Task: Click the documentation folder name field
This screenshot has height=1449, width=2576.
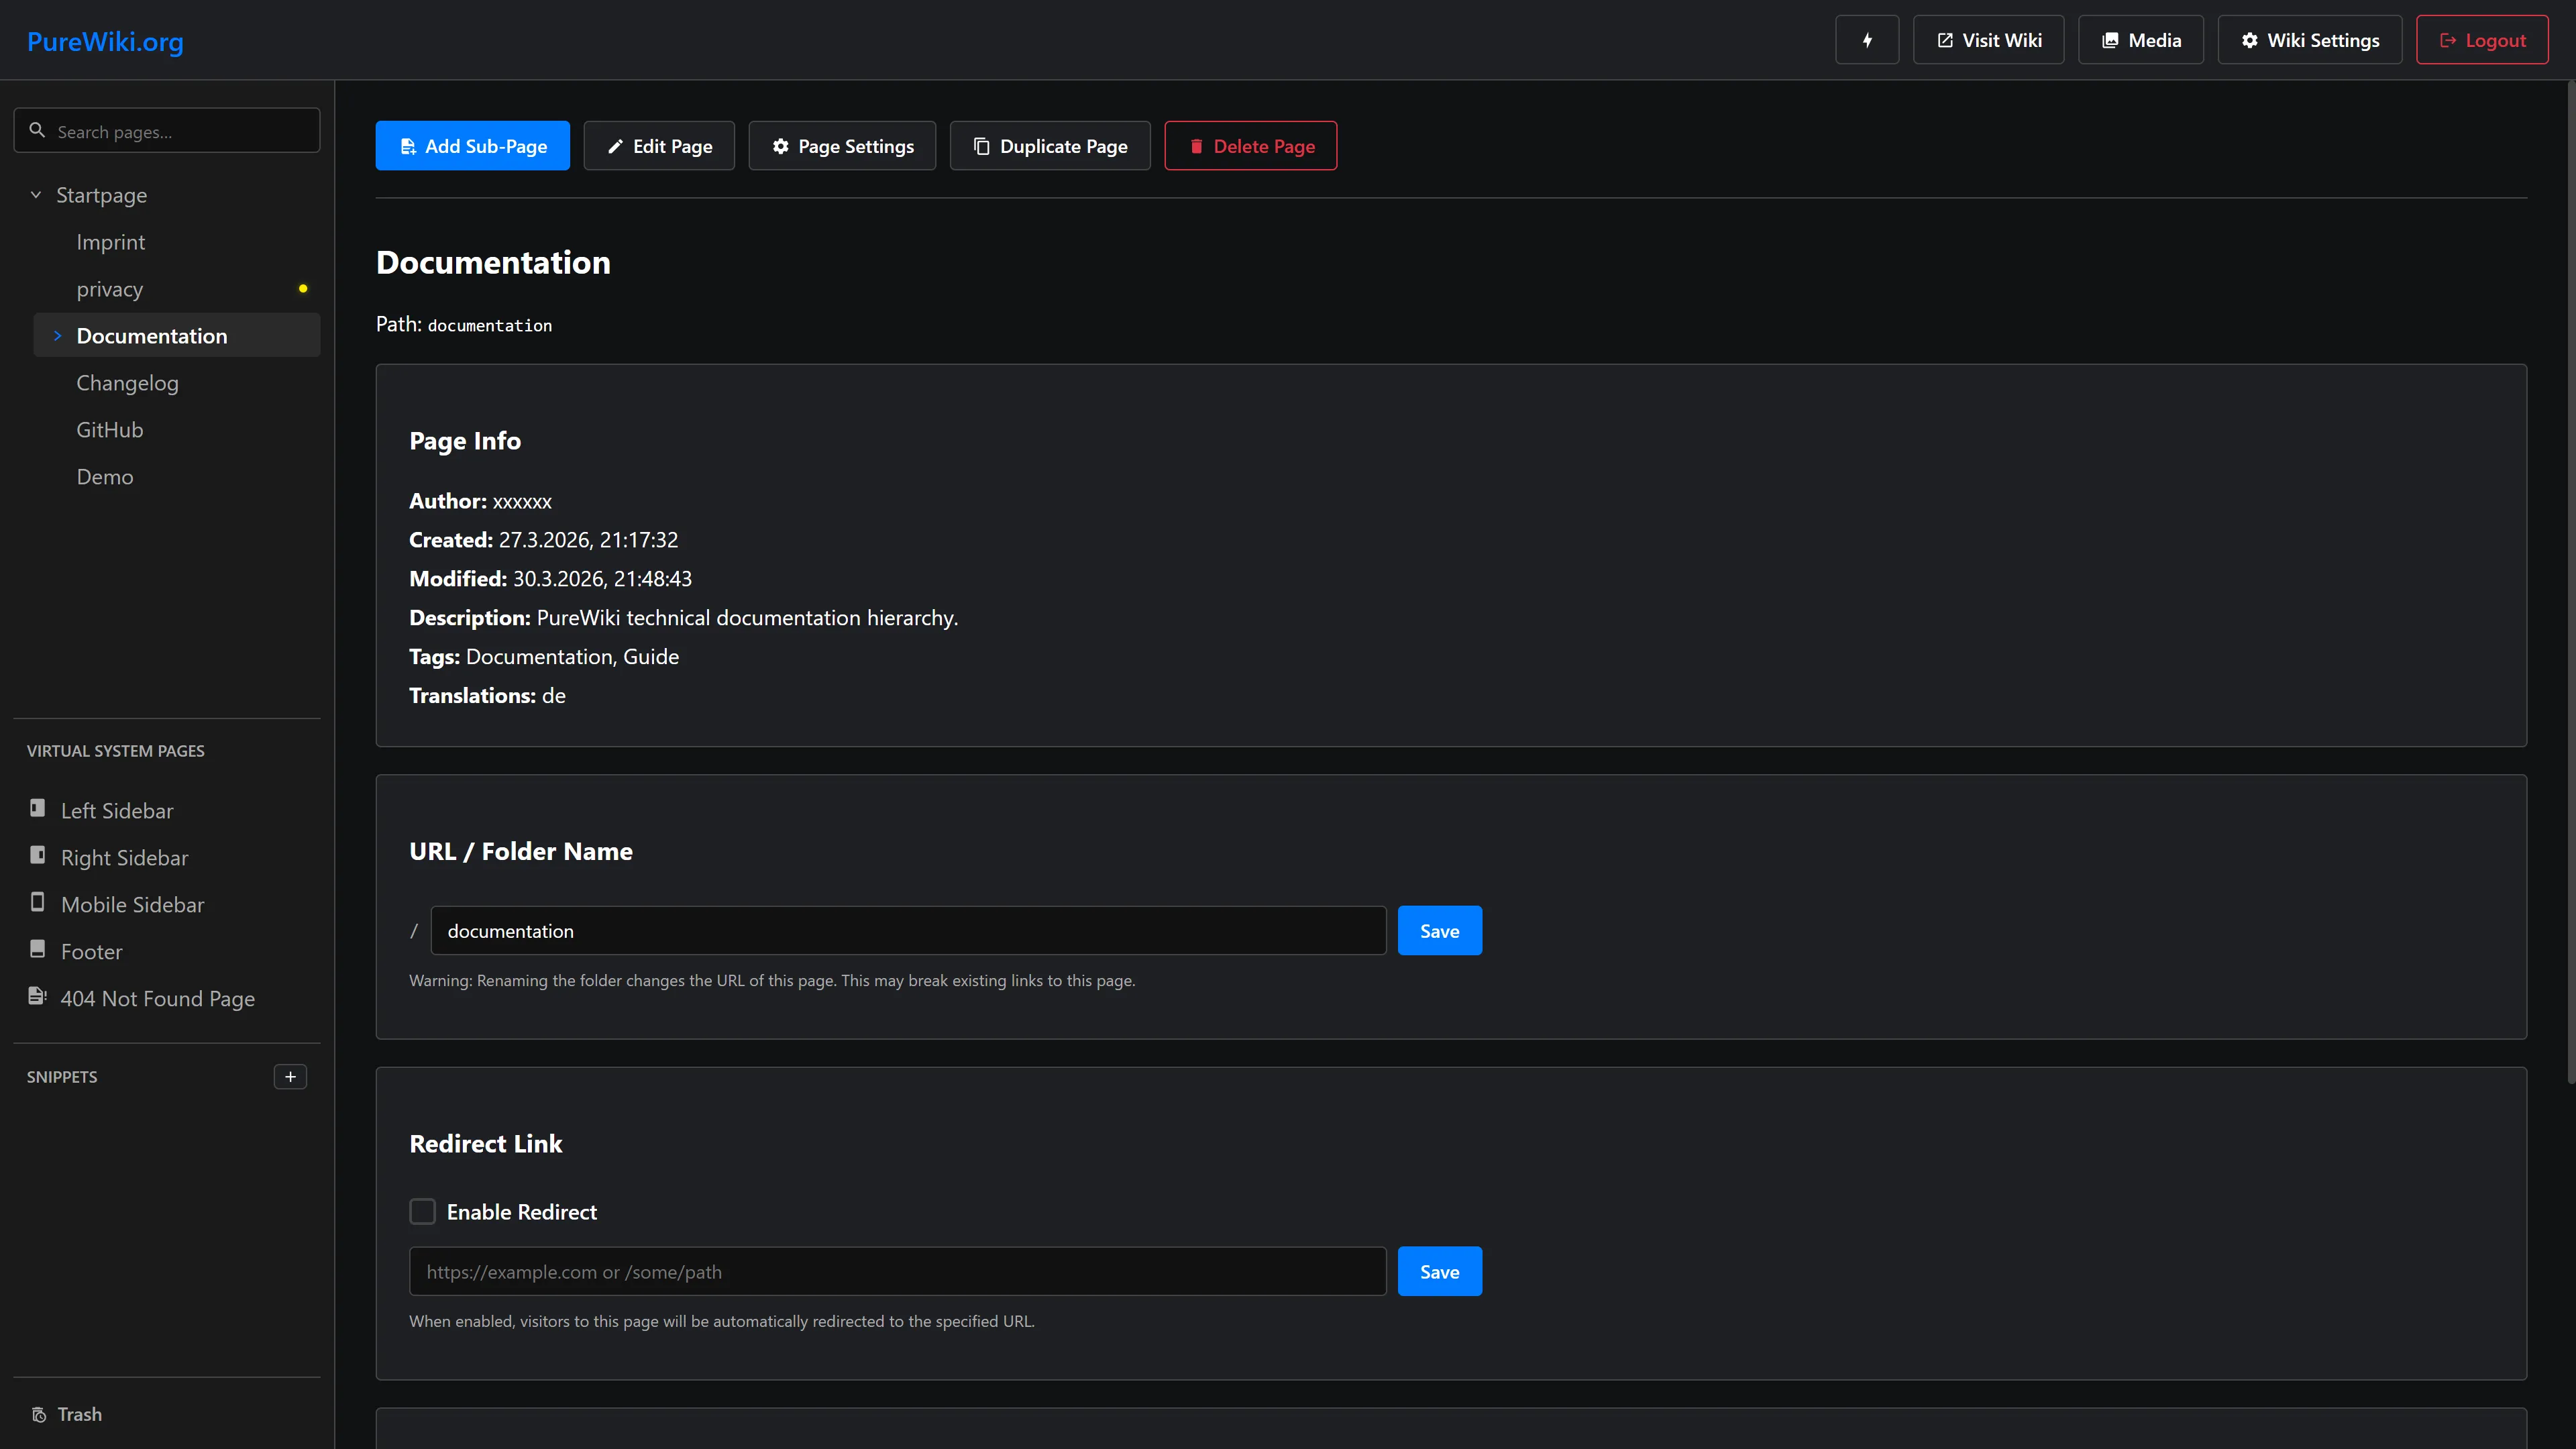Action: (908, 931)
